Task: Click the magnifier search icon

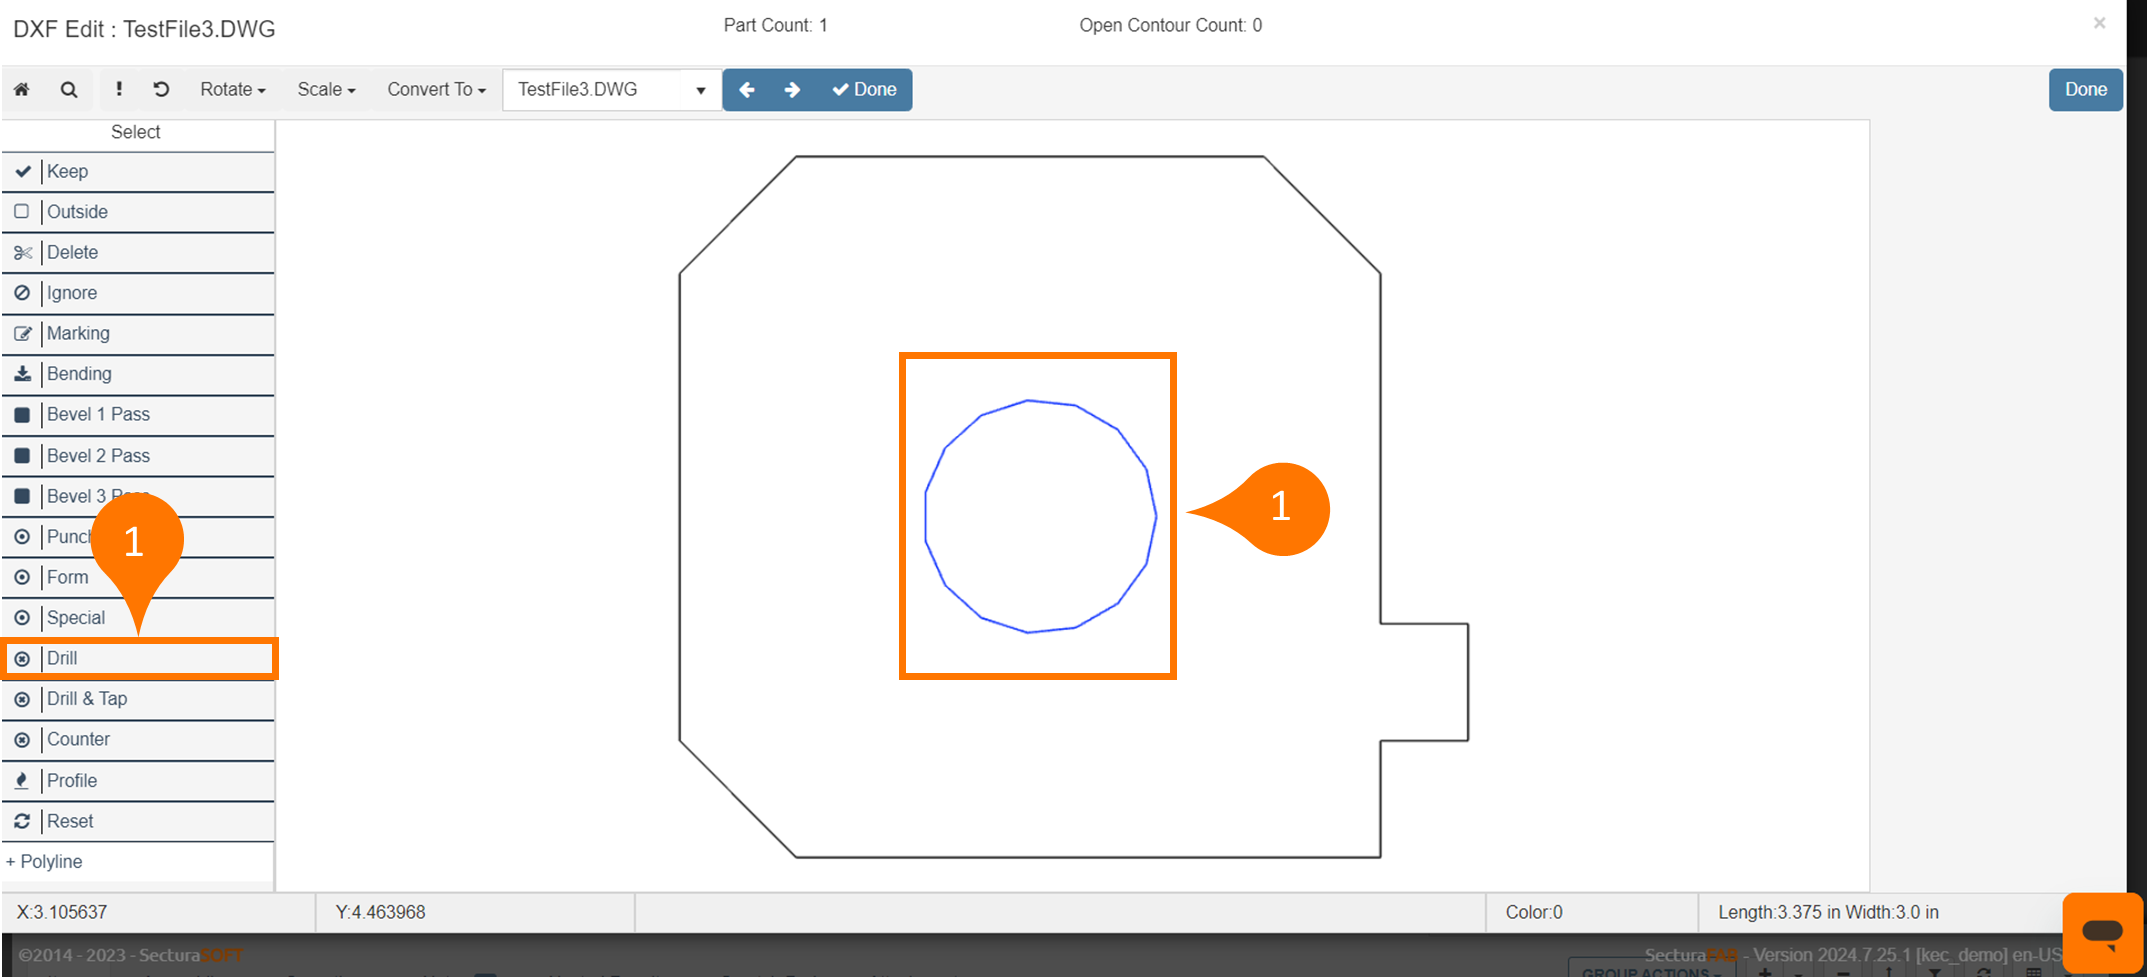Action: point(69,90)
